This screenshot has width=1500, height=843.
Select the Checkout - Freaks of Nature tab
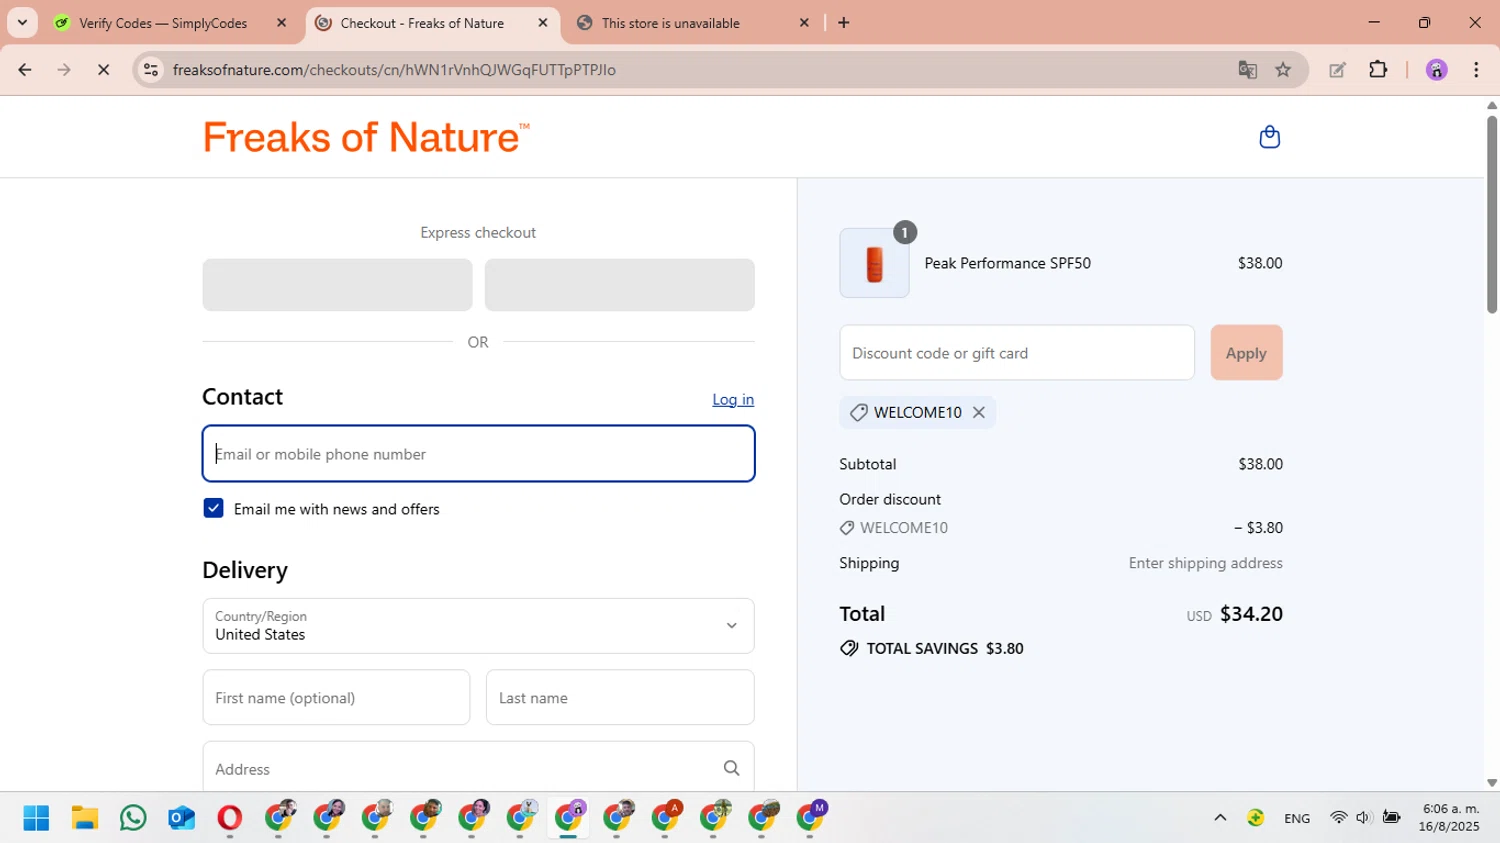[422, 23]
